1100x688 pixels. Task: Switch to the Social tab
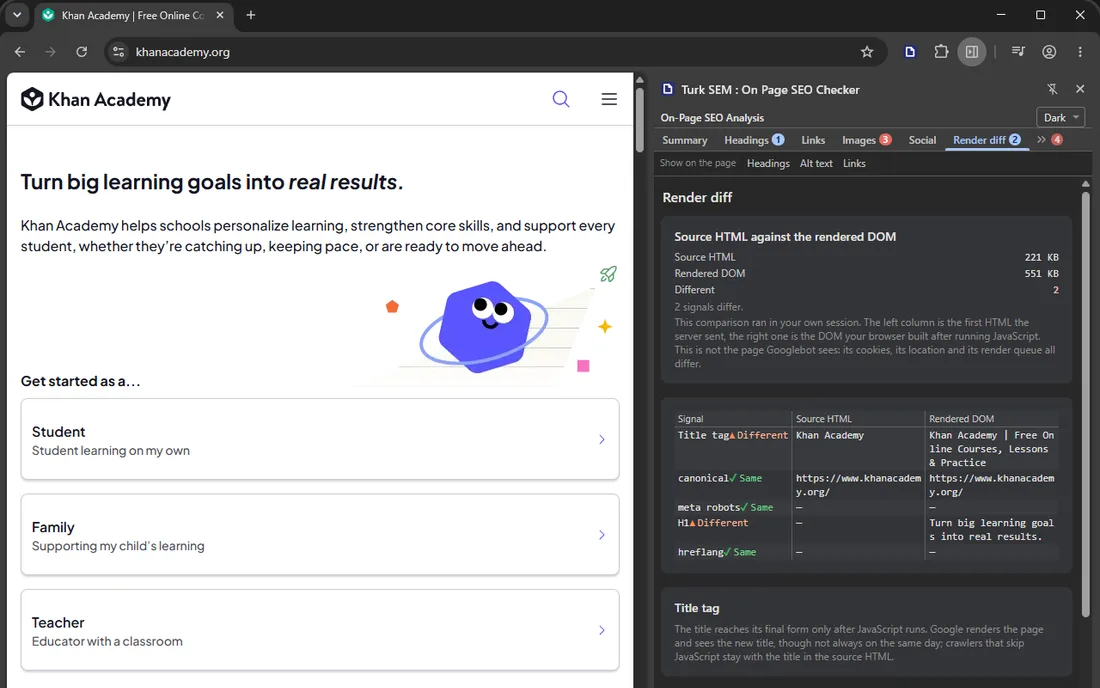(922, 140)
